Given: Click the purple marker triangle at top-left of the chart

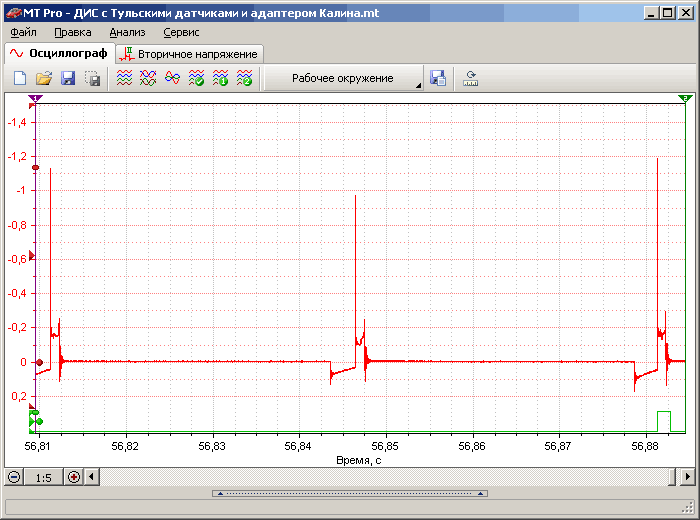Looking at the screenshot, I should click(x=35, y=99).
